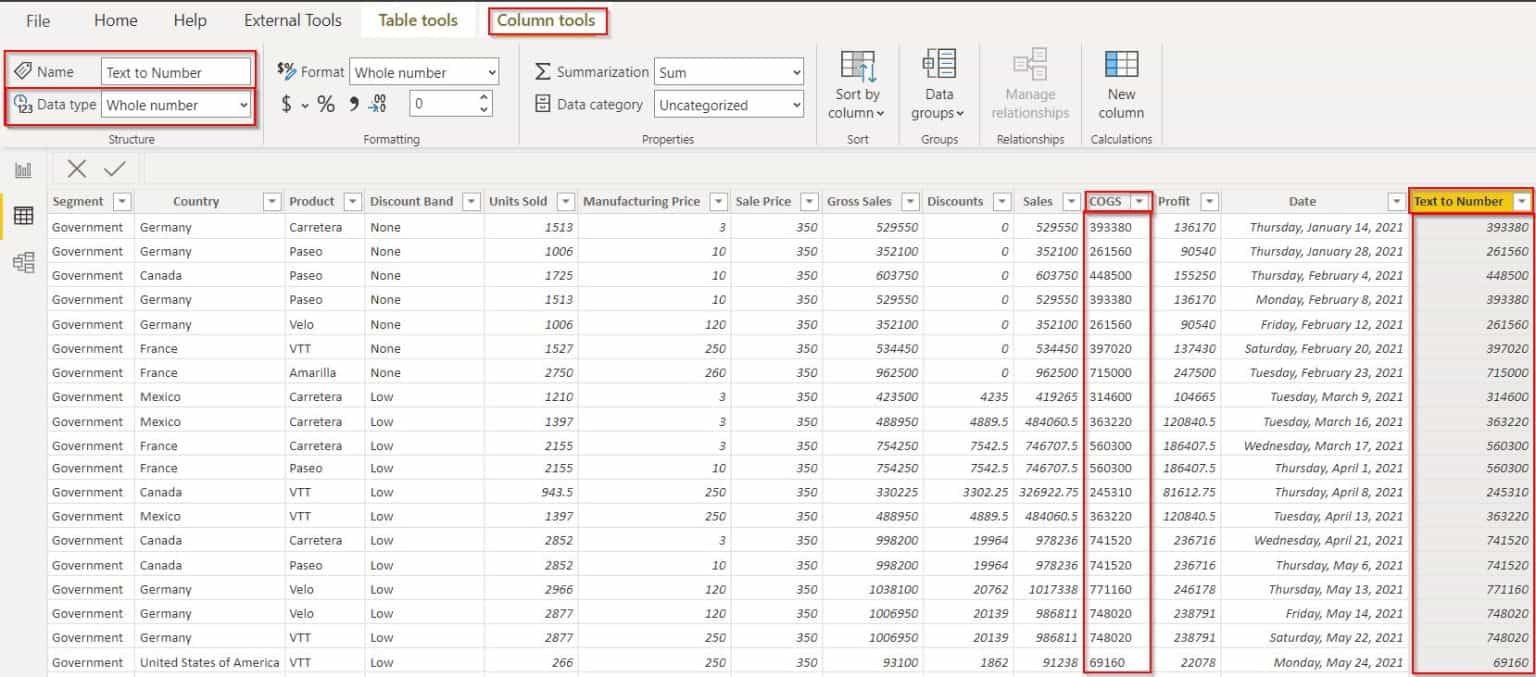1536x677 pixels.
Task: Select the Sale Price column header
Action: pos(763,201)
